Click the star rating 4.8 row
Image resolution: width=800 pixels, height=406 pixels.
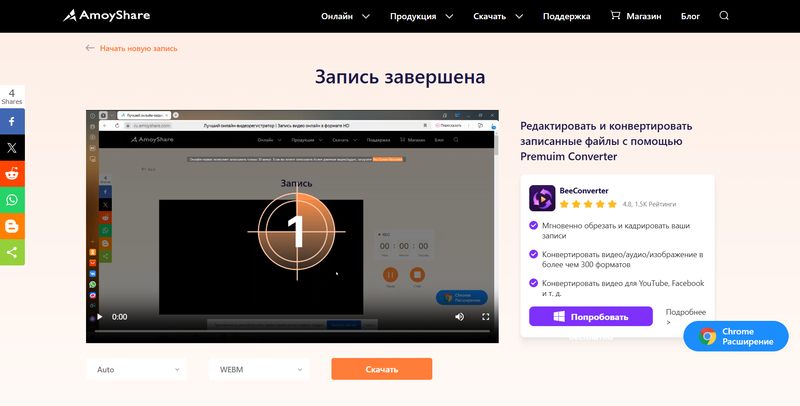pos(617,204)
